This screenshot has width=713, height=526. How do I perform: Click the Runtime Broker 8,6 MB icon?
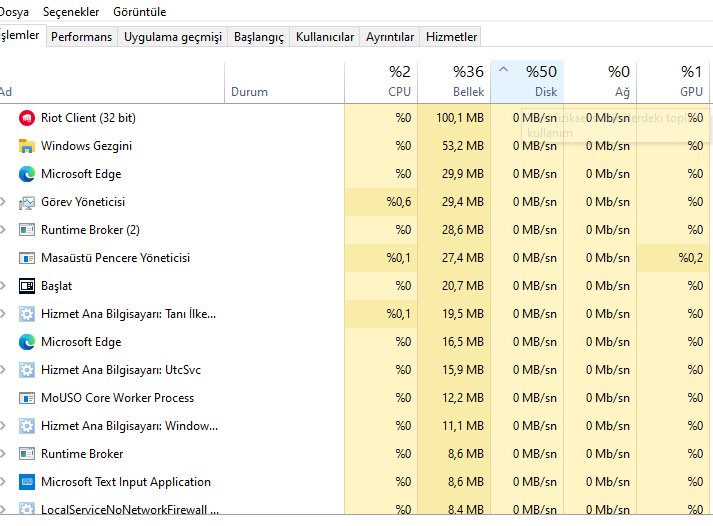coord(27,454)
